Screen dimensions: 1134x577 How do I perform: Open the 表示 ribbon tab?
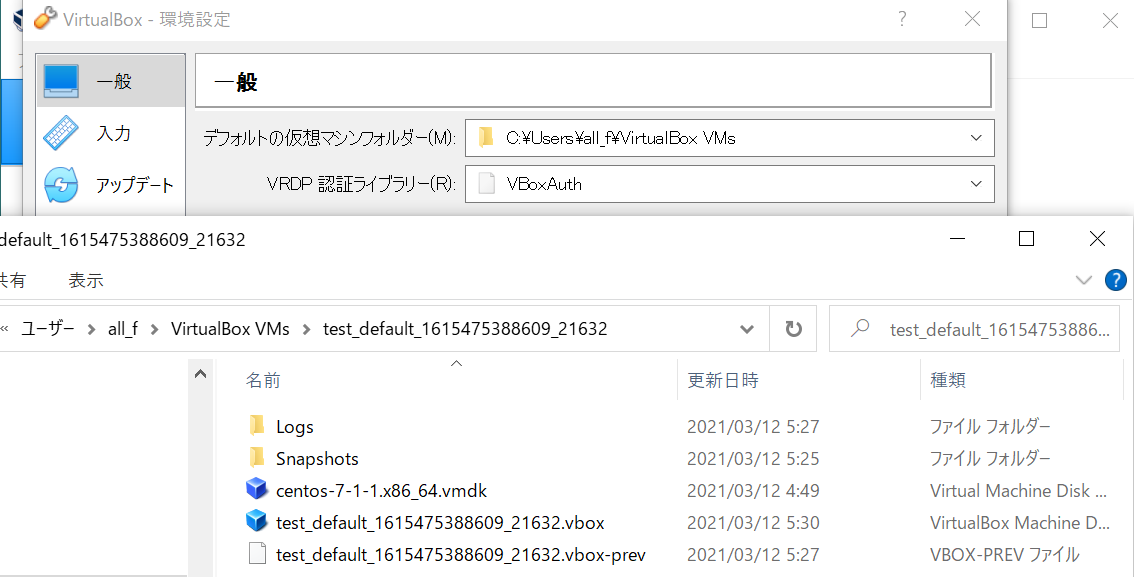coord(85,281)
